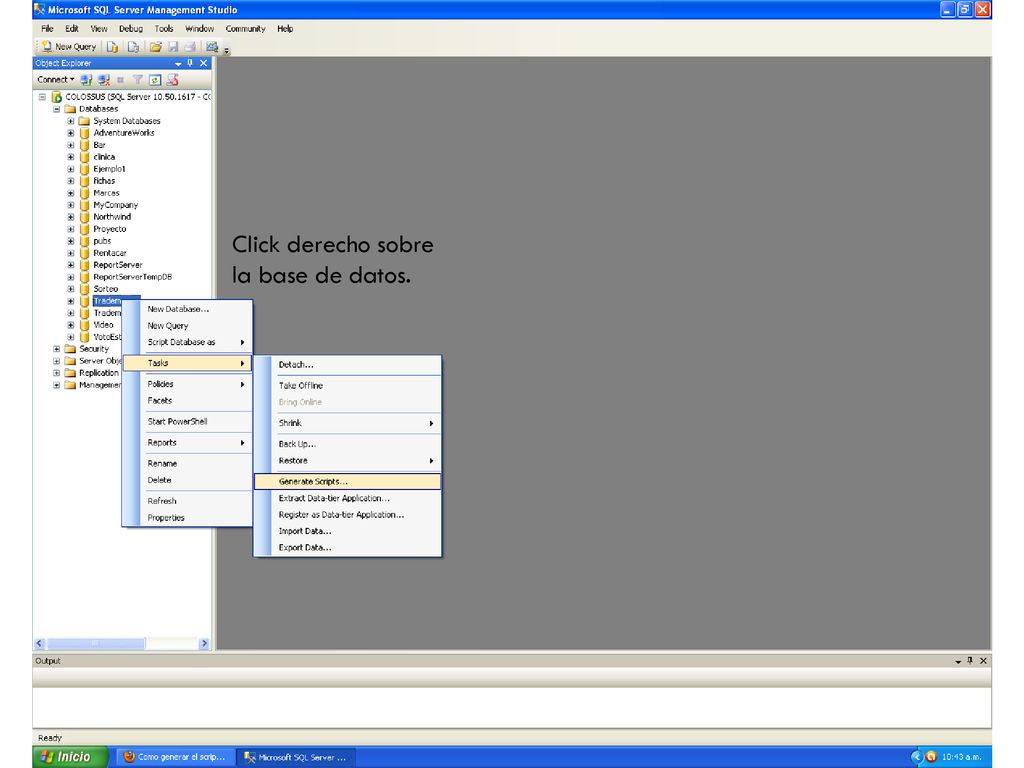
Task: Click Object Explorer horizontal scrollbar right arrow
Action: click(x=204, y=644)
